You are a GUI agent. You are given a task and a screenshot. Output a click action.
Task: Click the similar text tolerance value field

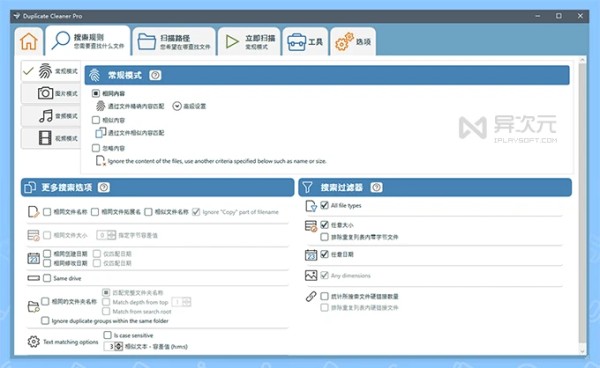pos(110,346)
